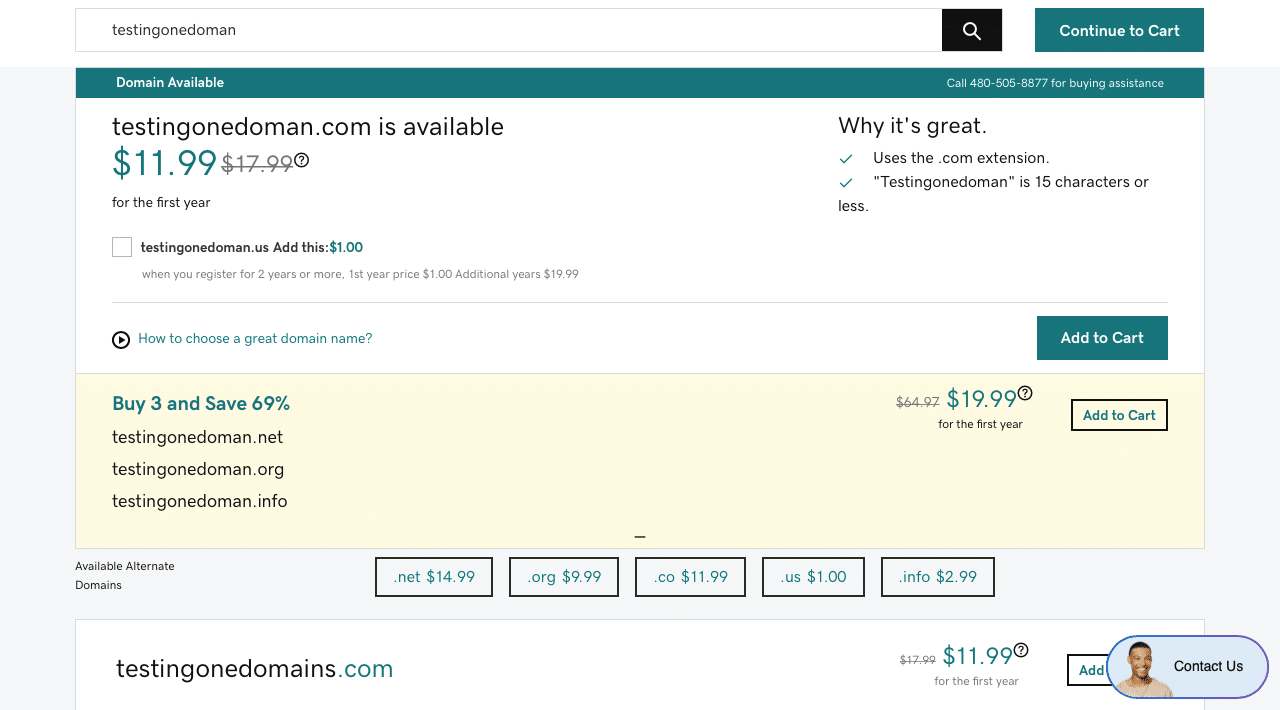This screenshot has width=1280, height=710.
Task: Focus the domain search input field
Action: [x=509, y=30]
